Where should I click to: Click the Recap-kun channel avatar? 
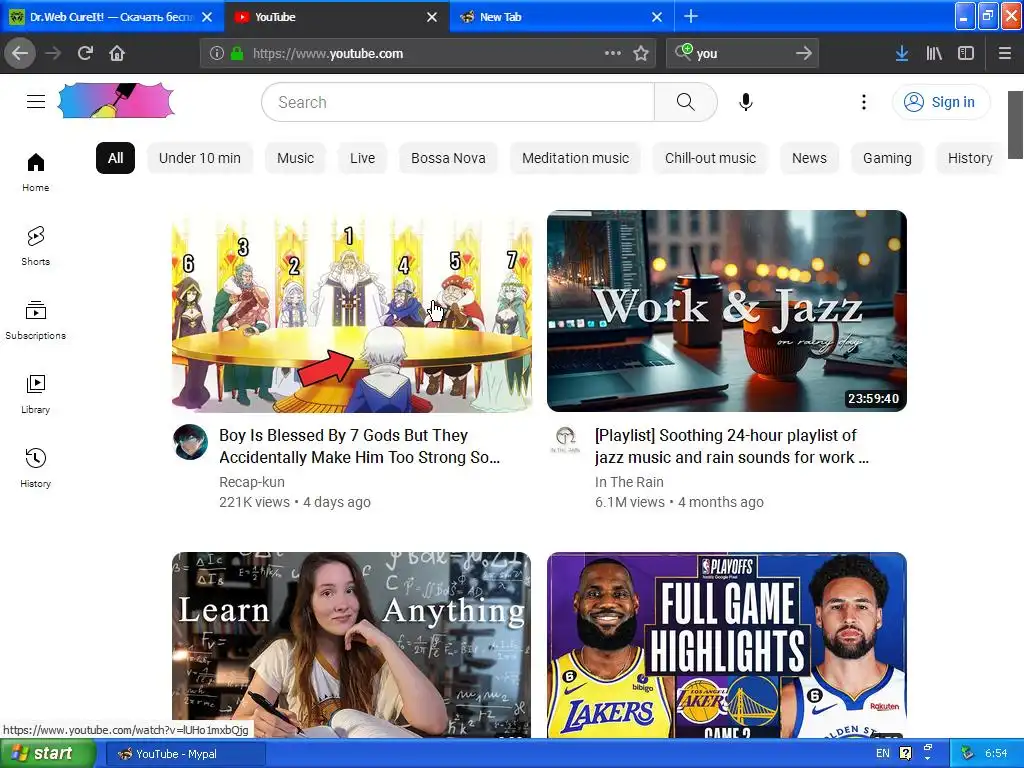[x=191, y=442]
